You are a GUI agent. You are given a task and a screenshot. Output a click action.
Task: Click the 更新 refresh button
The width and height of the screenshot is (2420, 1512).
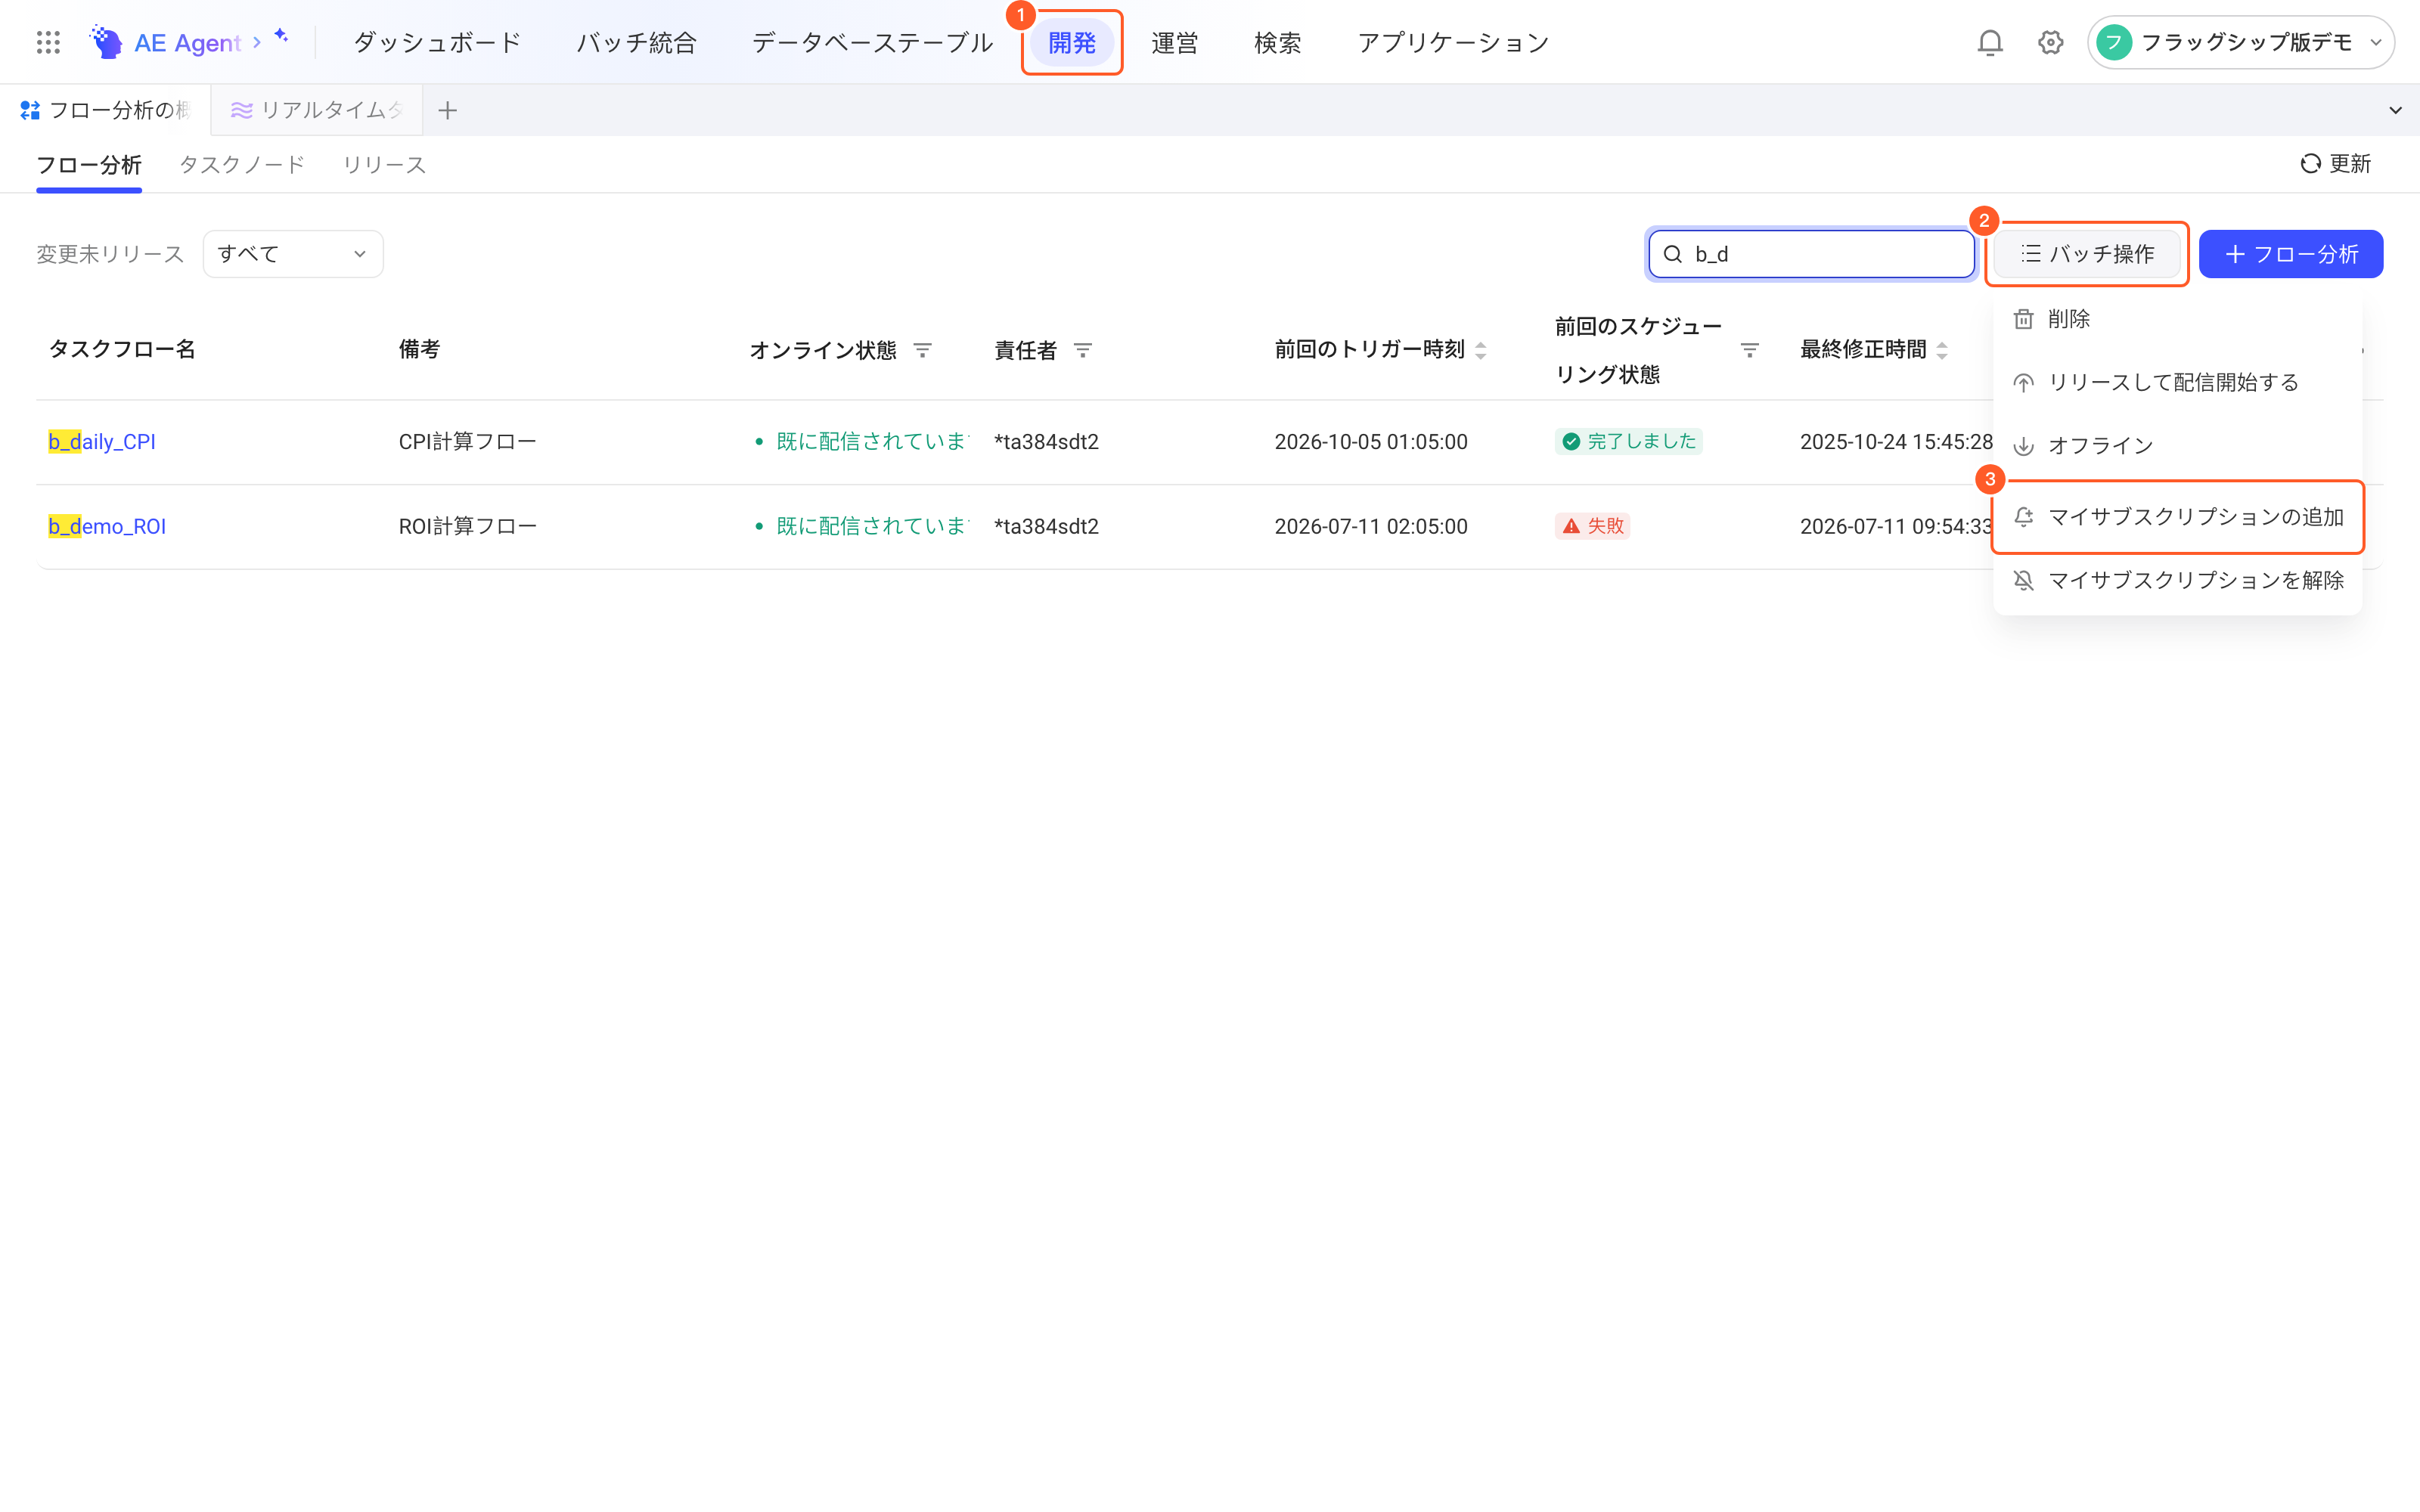(2335, 164)
